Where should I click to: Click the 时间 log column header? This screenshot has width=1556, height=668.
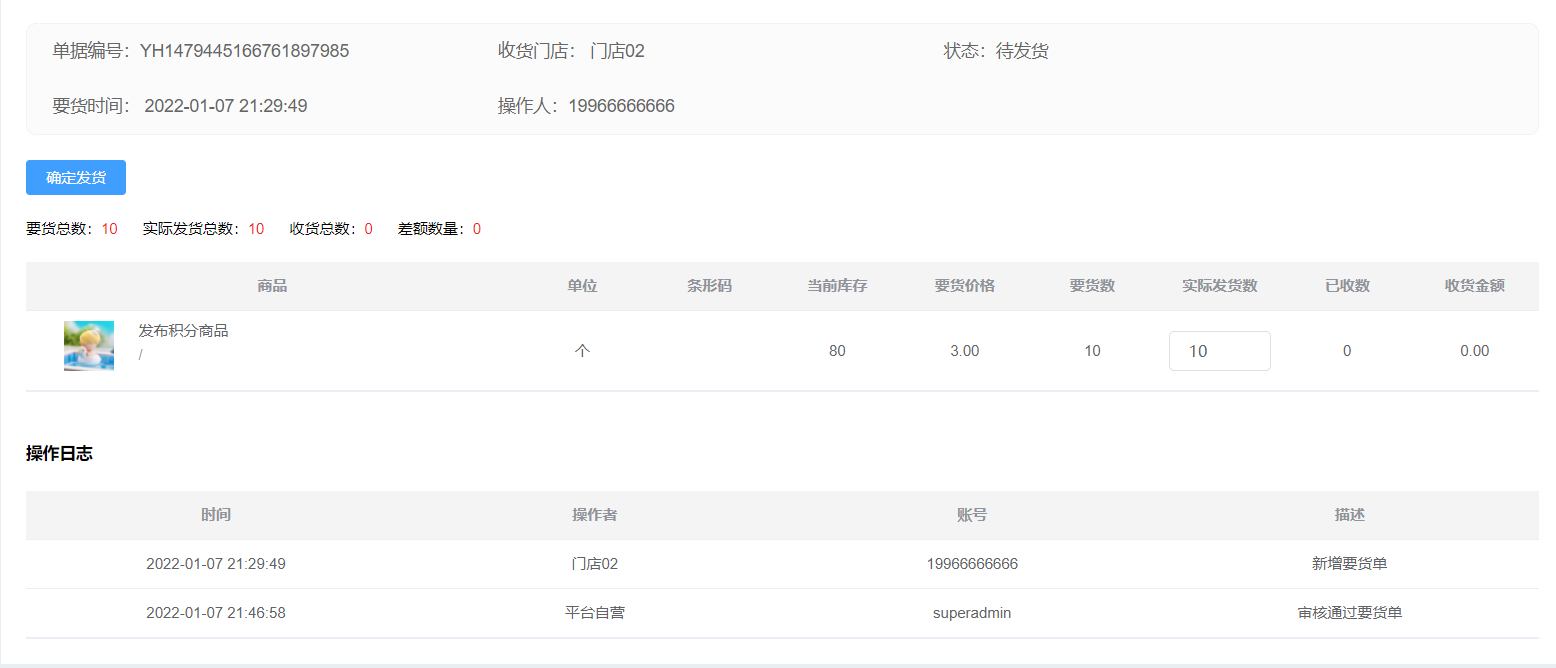216,515
